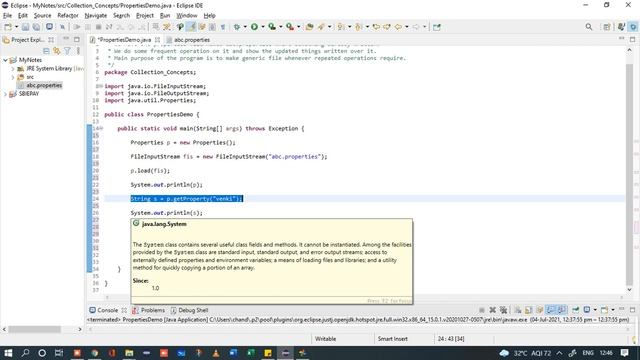Minimize the Project Explorer view
Image resolution: width=640 pixels, height=360 pixels.
66,39
